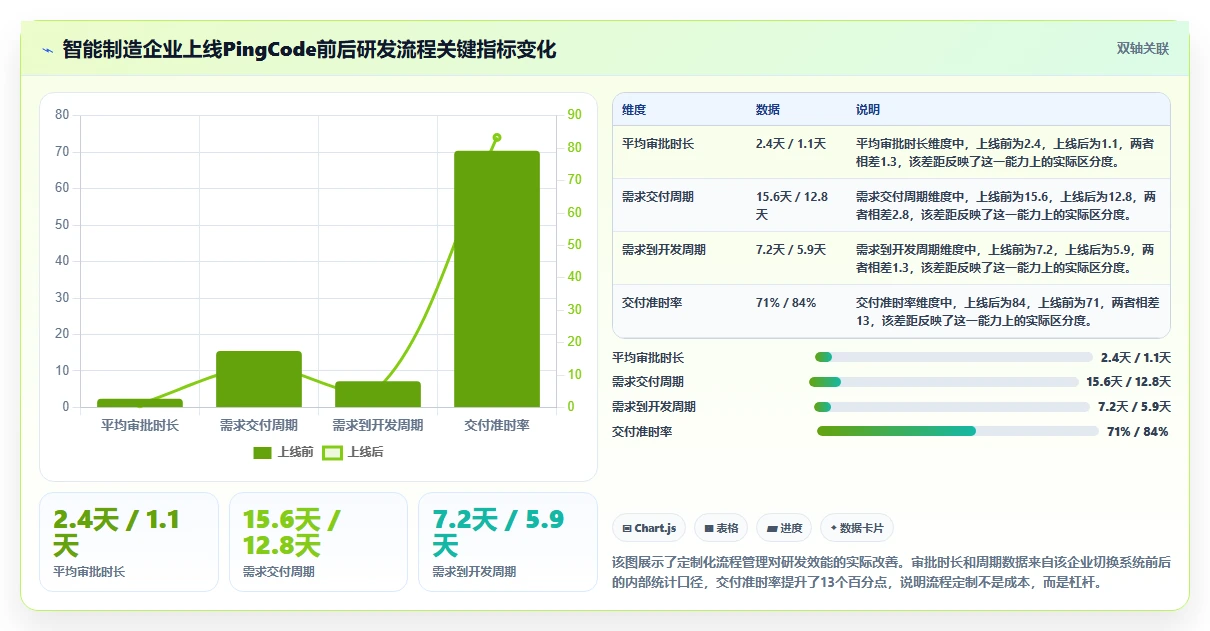1210x631 pixels.
Task: Click the 说明 table column header
Action: pos(868,110)
